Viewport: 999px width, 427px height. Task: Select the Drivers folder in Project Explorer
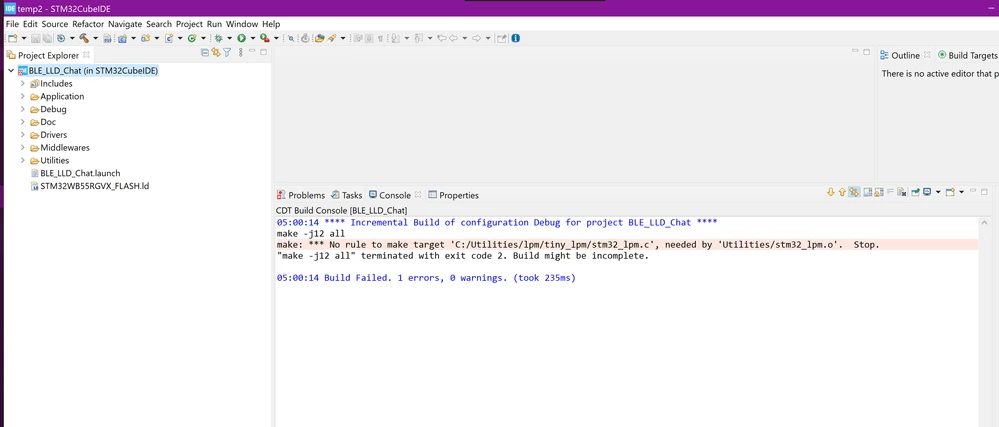click(x=54, y=134)
